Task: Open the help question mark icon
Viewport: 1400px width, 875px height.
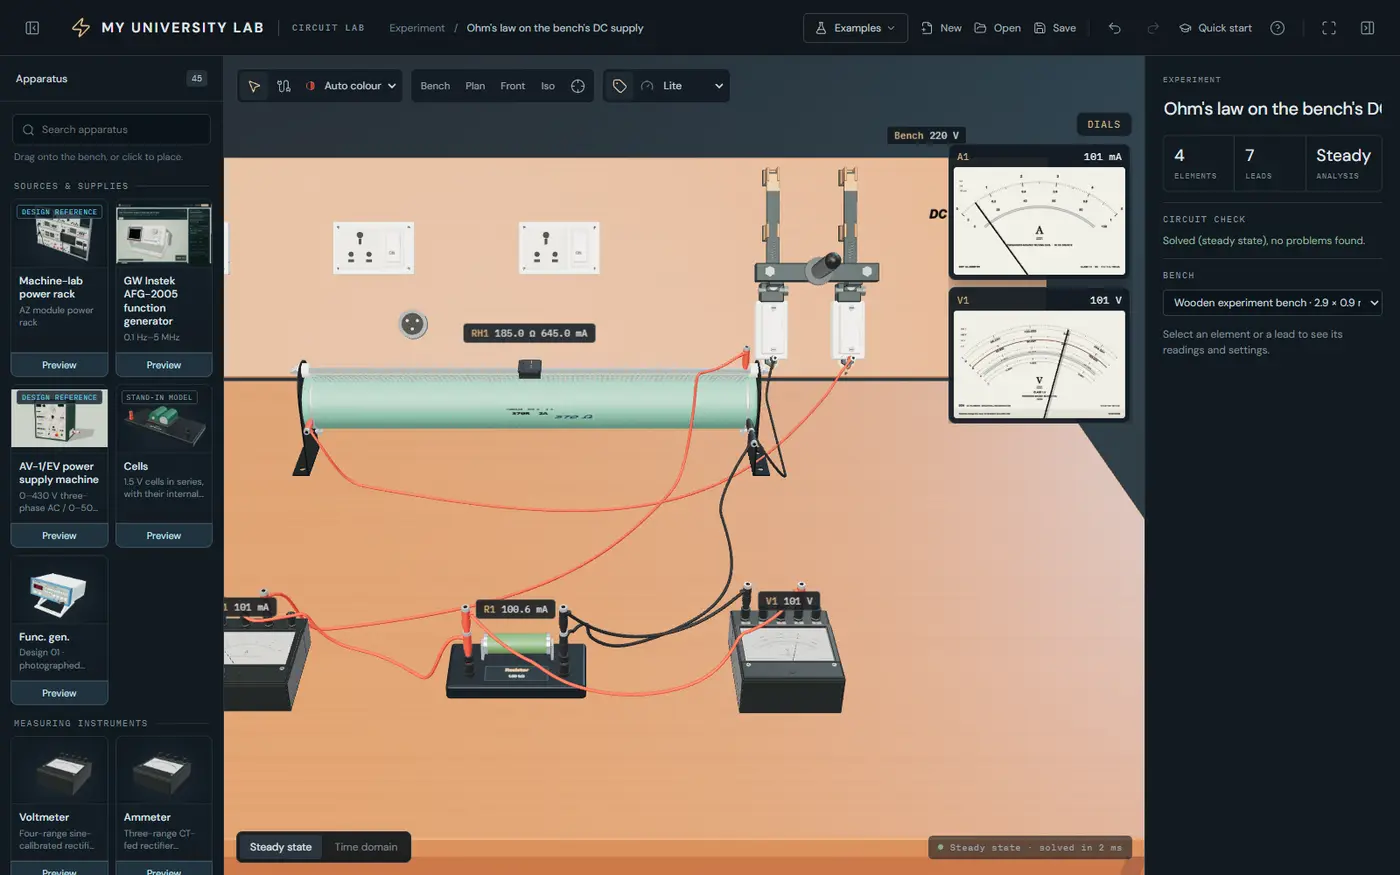Action: point(1277,28)
